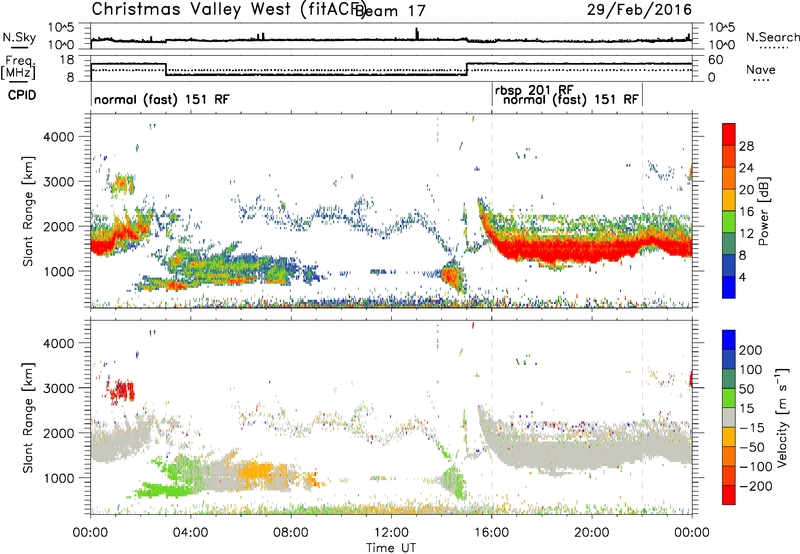The width and height of the screenshot is (800, 554).
Task: Click the red velocity patch near 3000 km
Action: 121,392
